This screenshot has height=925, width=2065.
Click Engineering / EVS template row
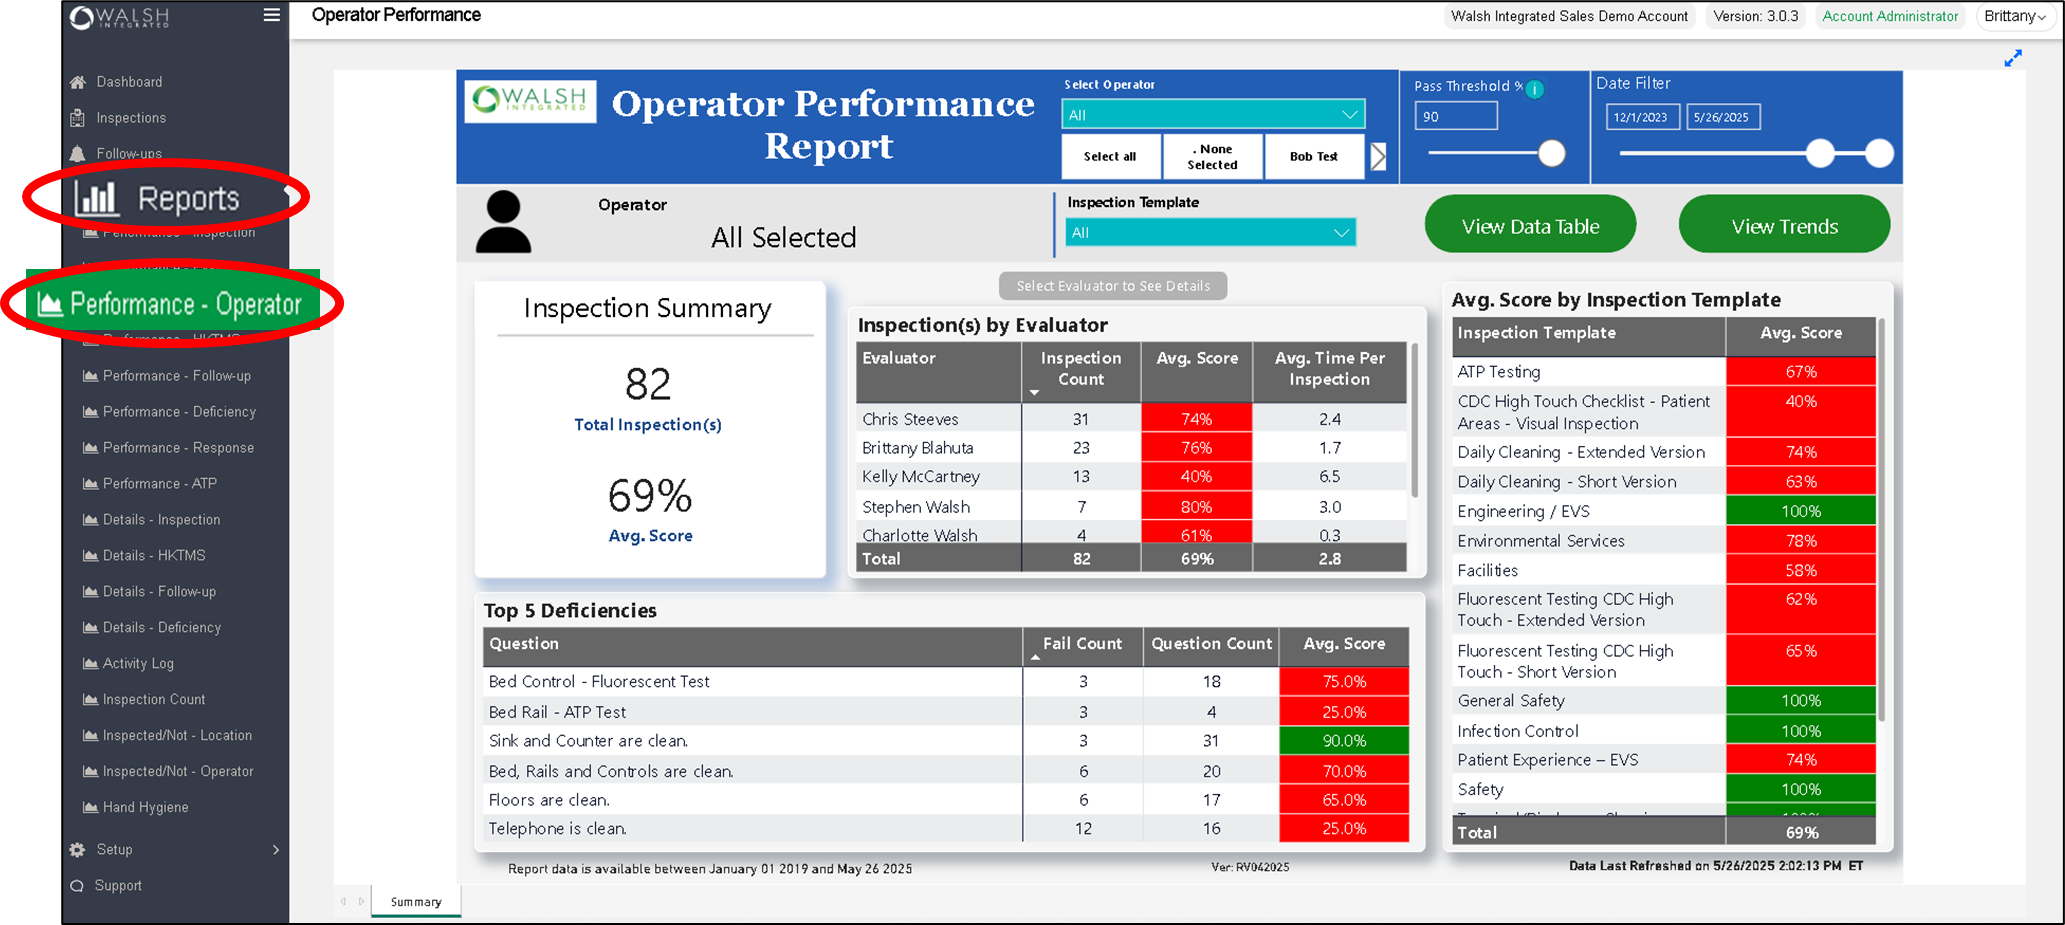[1664, 511]
